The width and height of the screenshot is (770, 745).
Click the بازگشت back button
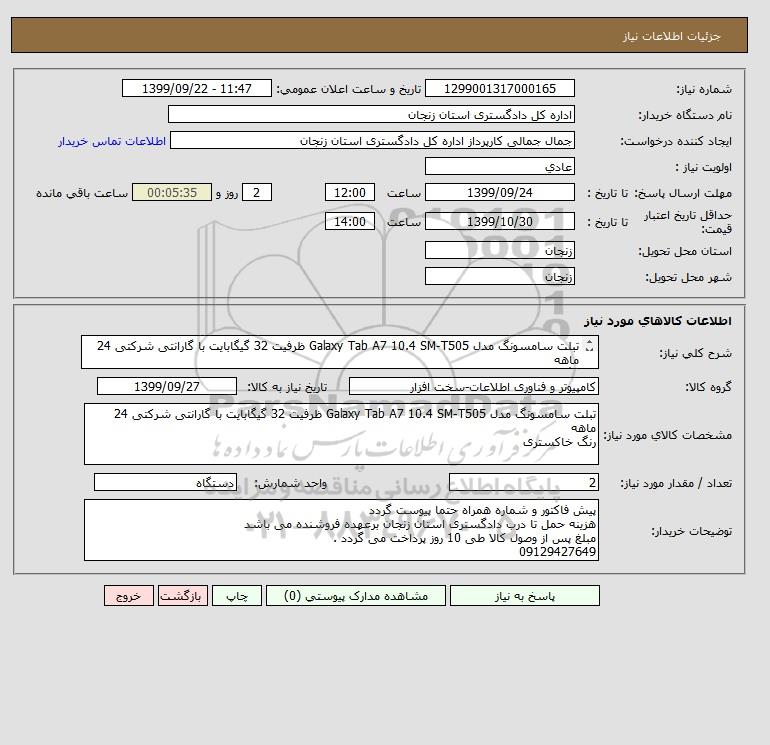click(x=183, y=596)
